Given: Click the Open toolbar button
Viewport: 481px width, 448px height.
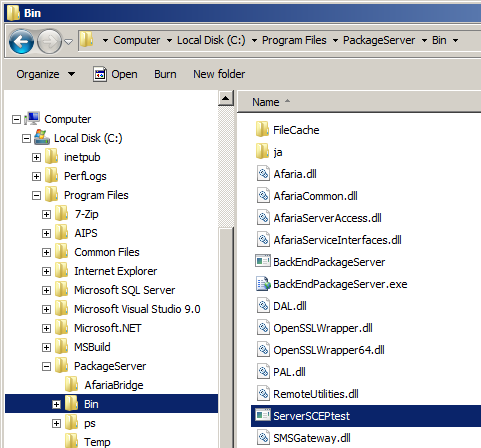Looking at the screenshot, I should (115, 74).
